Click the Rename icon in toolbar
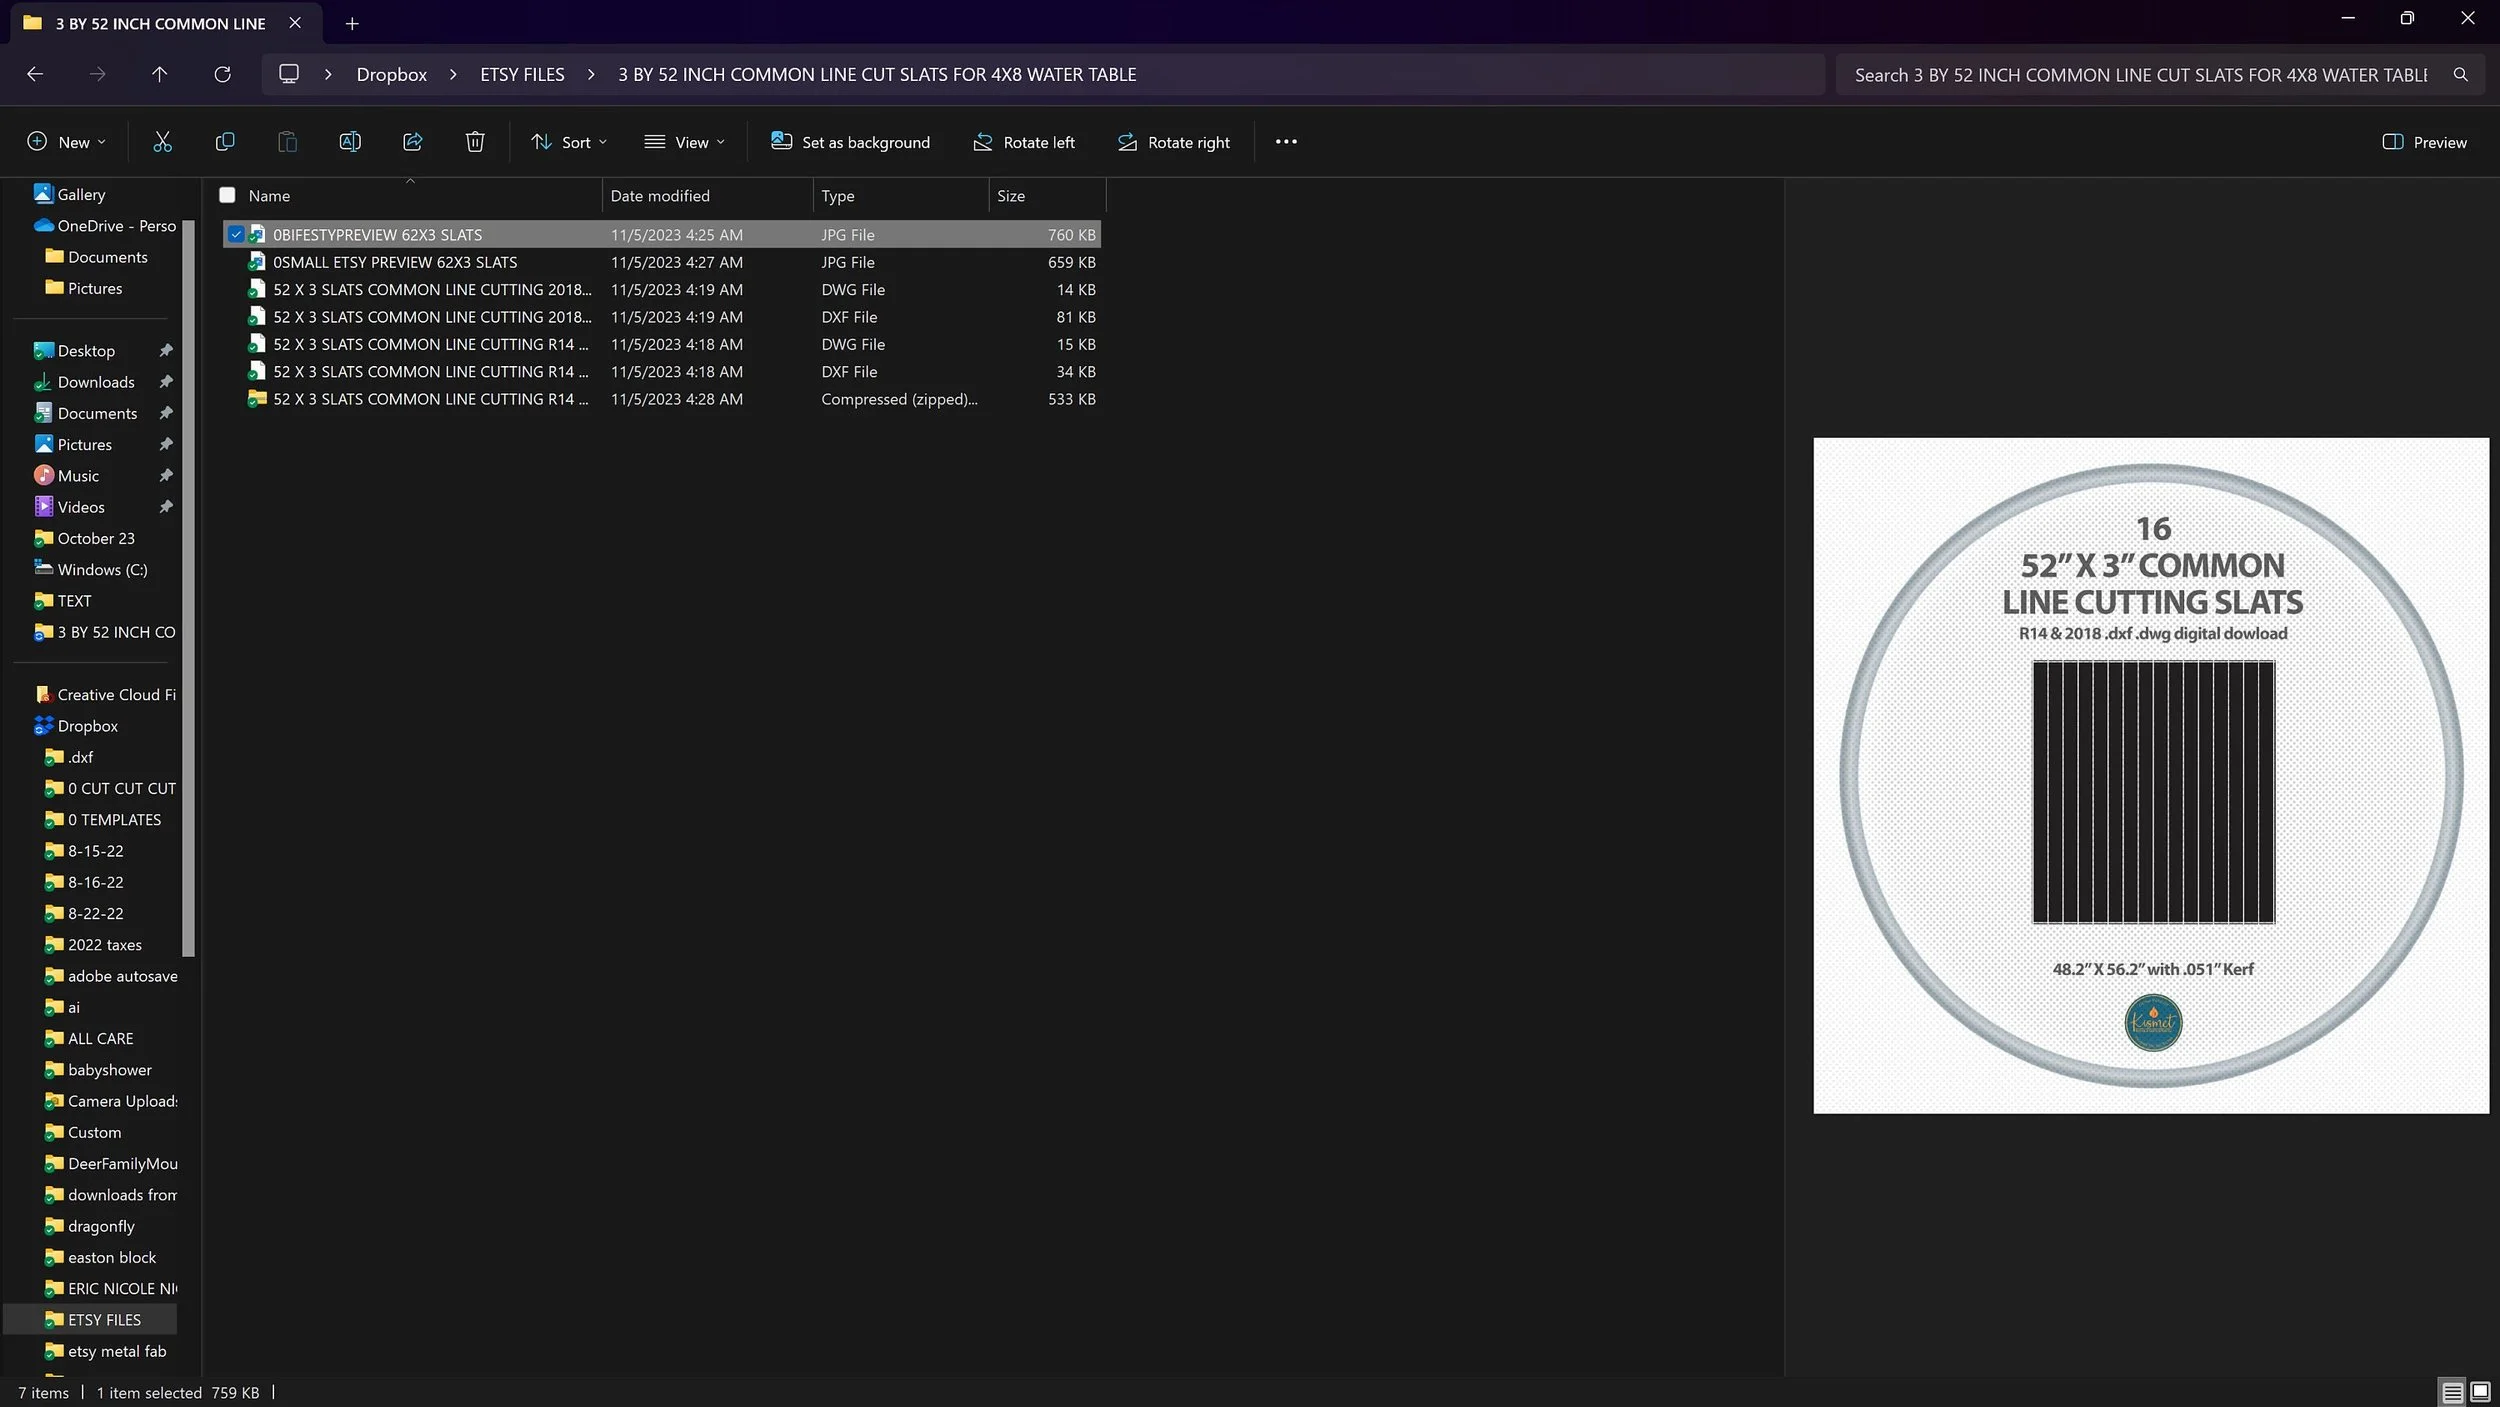The height and width of the screenshot is (1407, 2500). (x=350, y=142)
